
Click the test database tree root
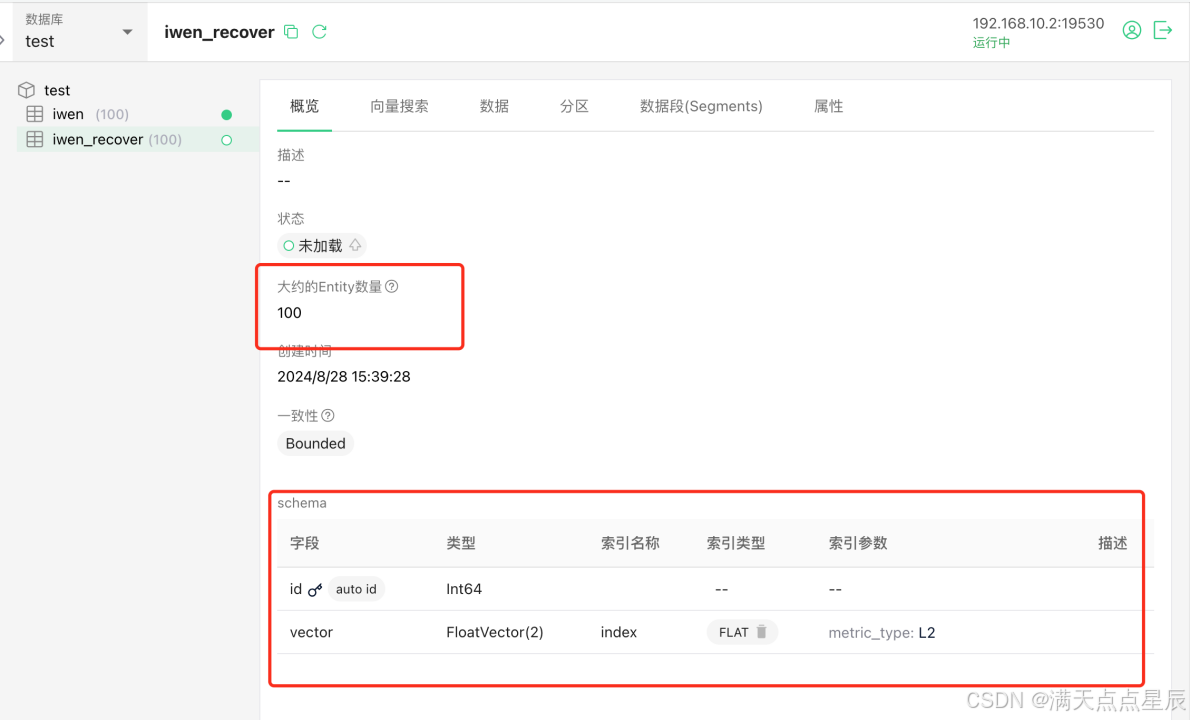point(57,90)
